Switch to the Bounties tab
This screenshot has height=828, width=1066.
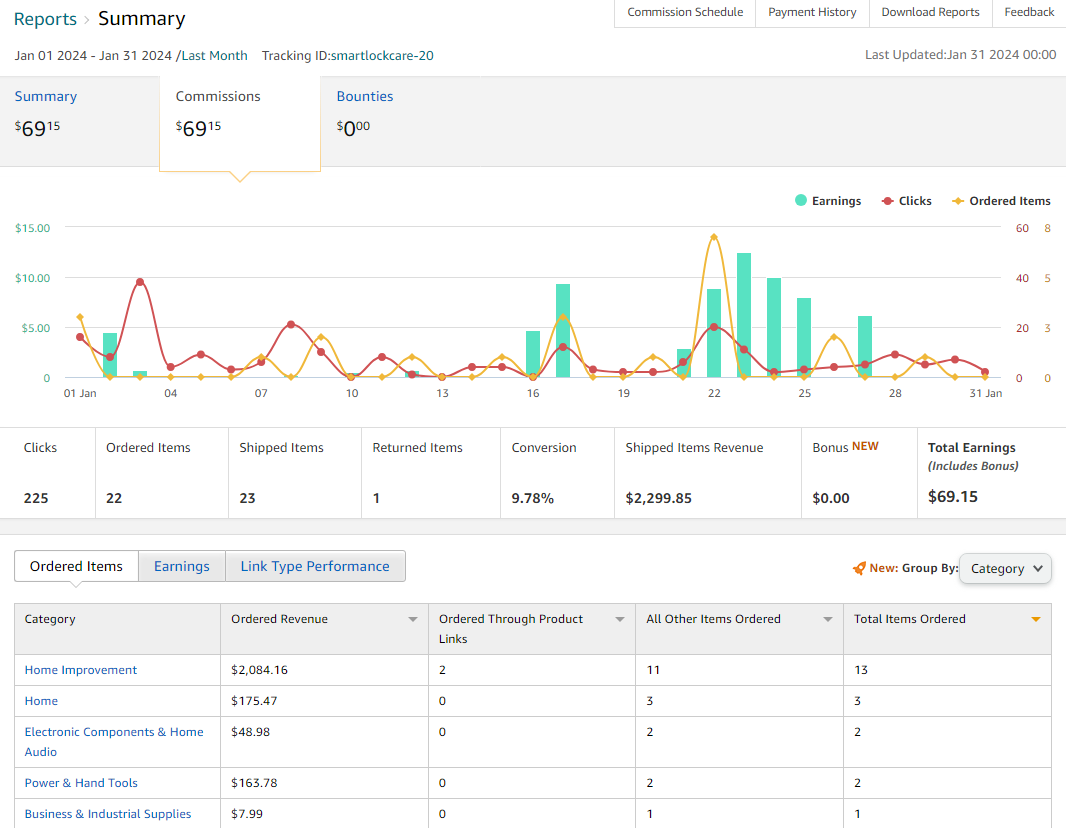[x=400, y=121]
